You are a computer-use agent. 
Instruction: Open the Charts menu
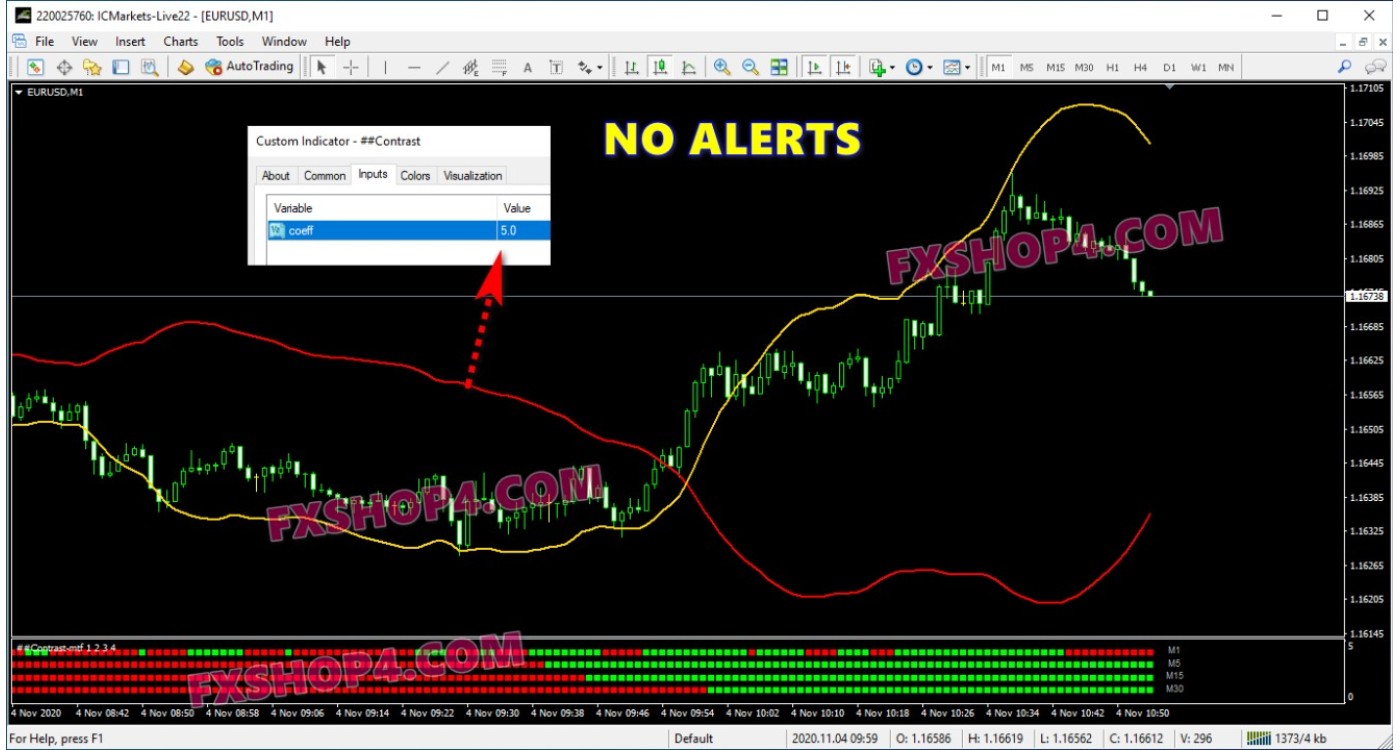point(180,41)
